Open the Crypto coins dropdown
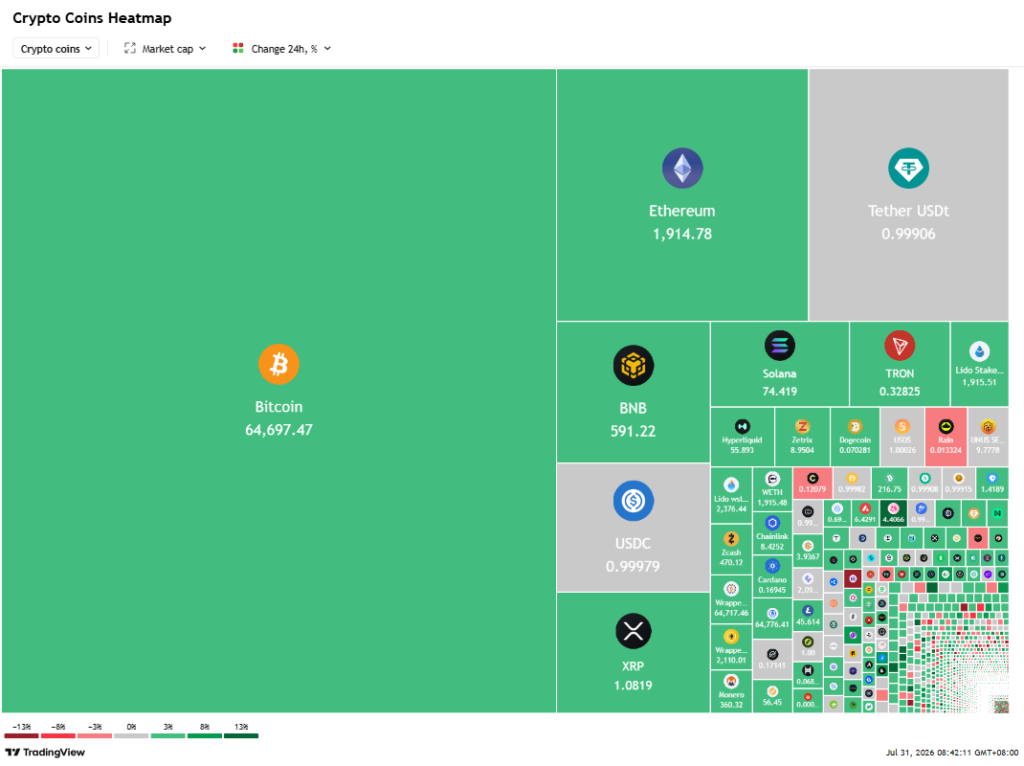 click(56, 48)
